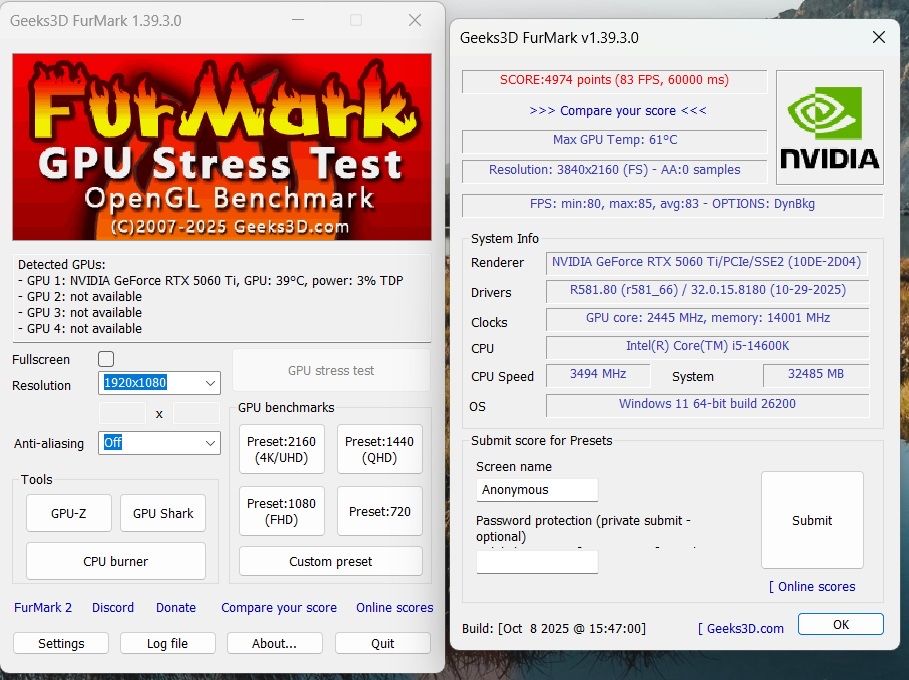Screen dimensions: 909x680
Task: Select the Max GPU Temp: 61°C field
Action: point(615,140)
